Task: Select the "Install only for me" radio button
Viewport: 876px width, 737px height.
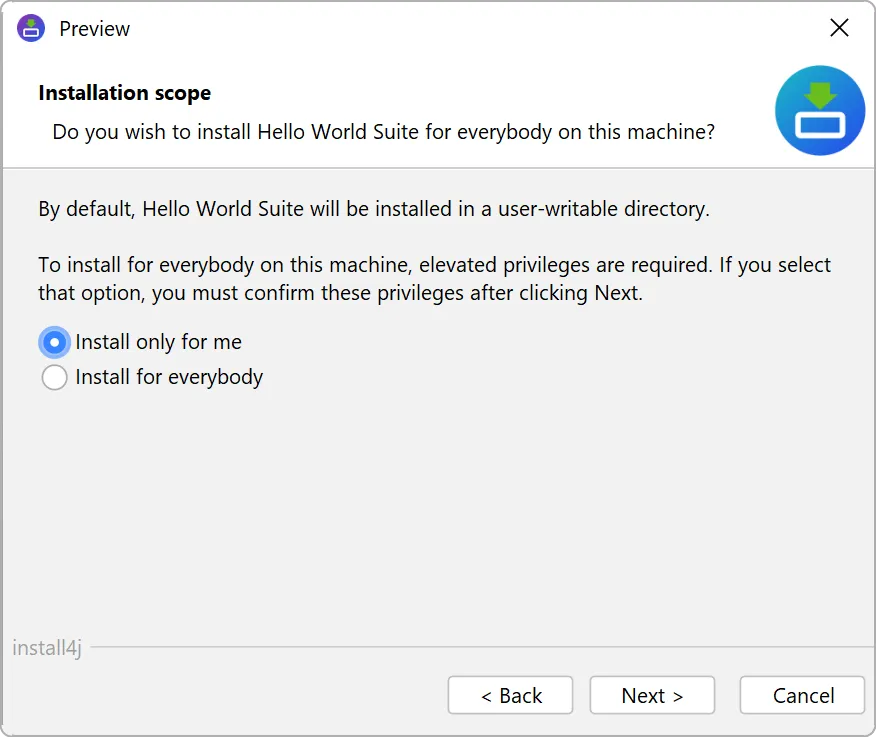Action: [x=55, y=342]
